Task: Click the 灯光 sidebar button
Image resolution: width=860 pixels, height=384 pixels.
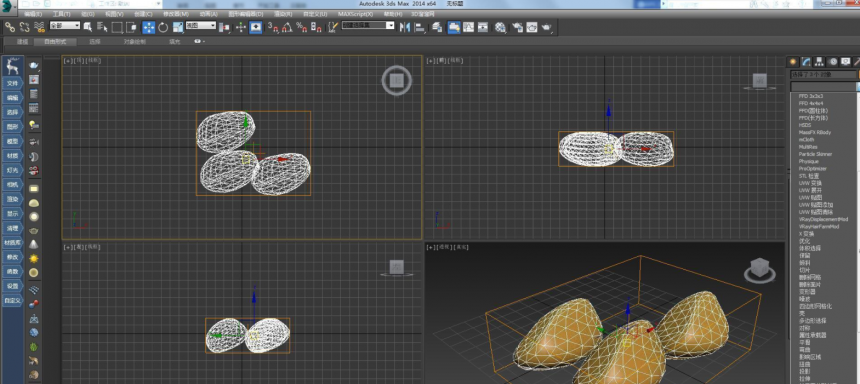Action: [13, 170]
